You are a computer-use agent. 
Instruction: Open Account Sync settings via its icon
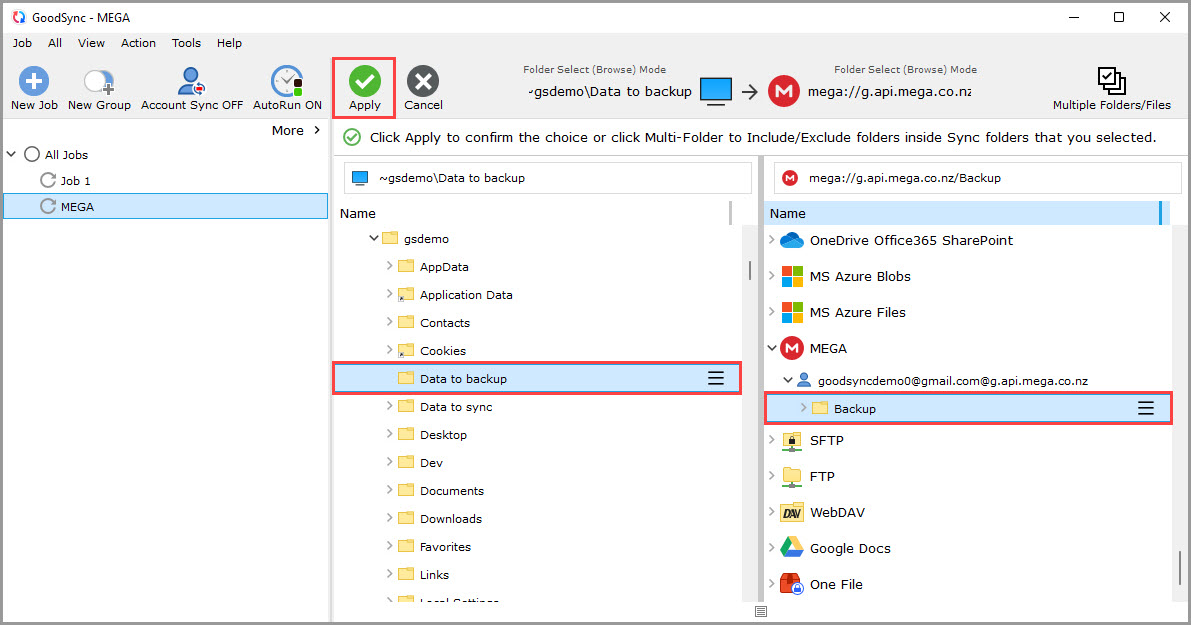pos(190,80)
